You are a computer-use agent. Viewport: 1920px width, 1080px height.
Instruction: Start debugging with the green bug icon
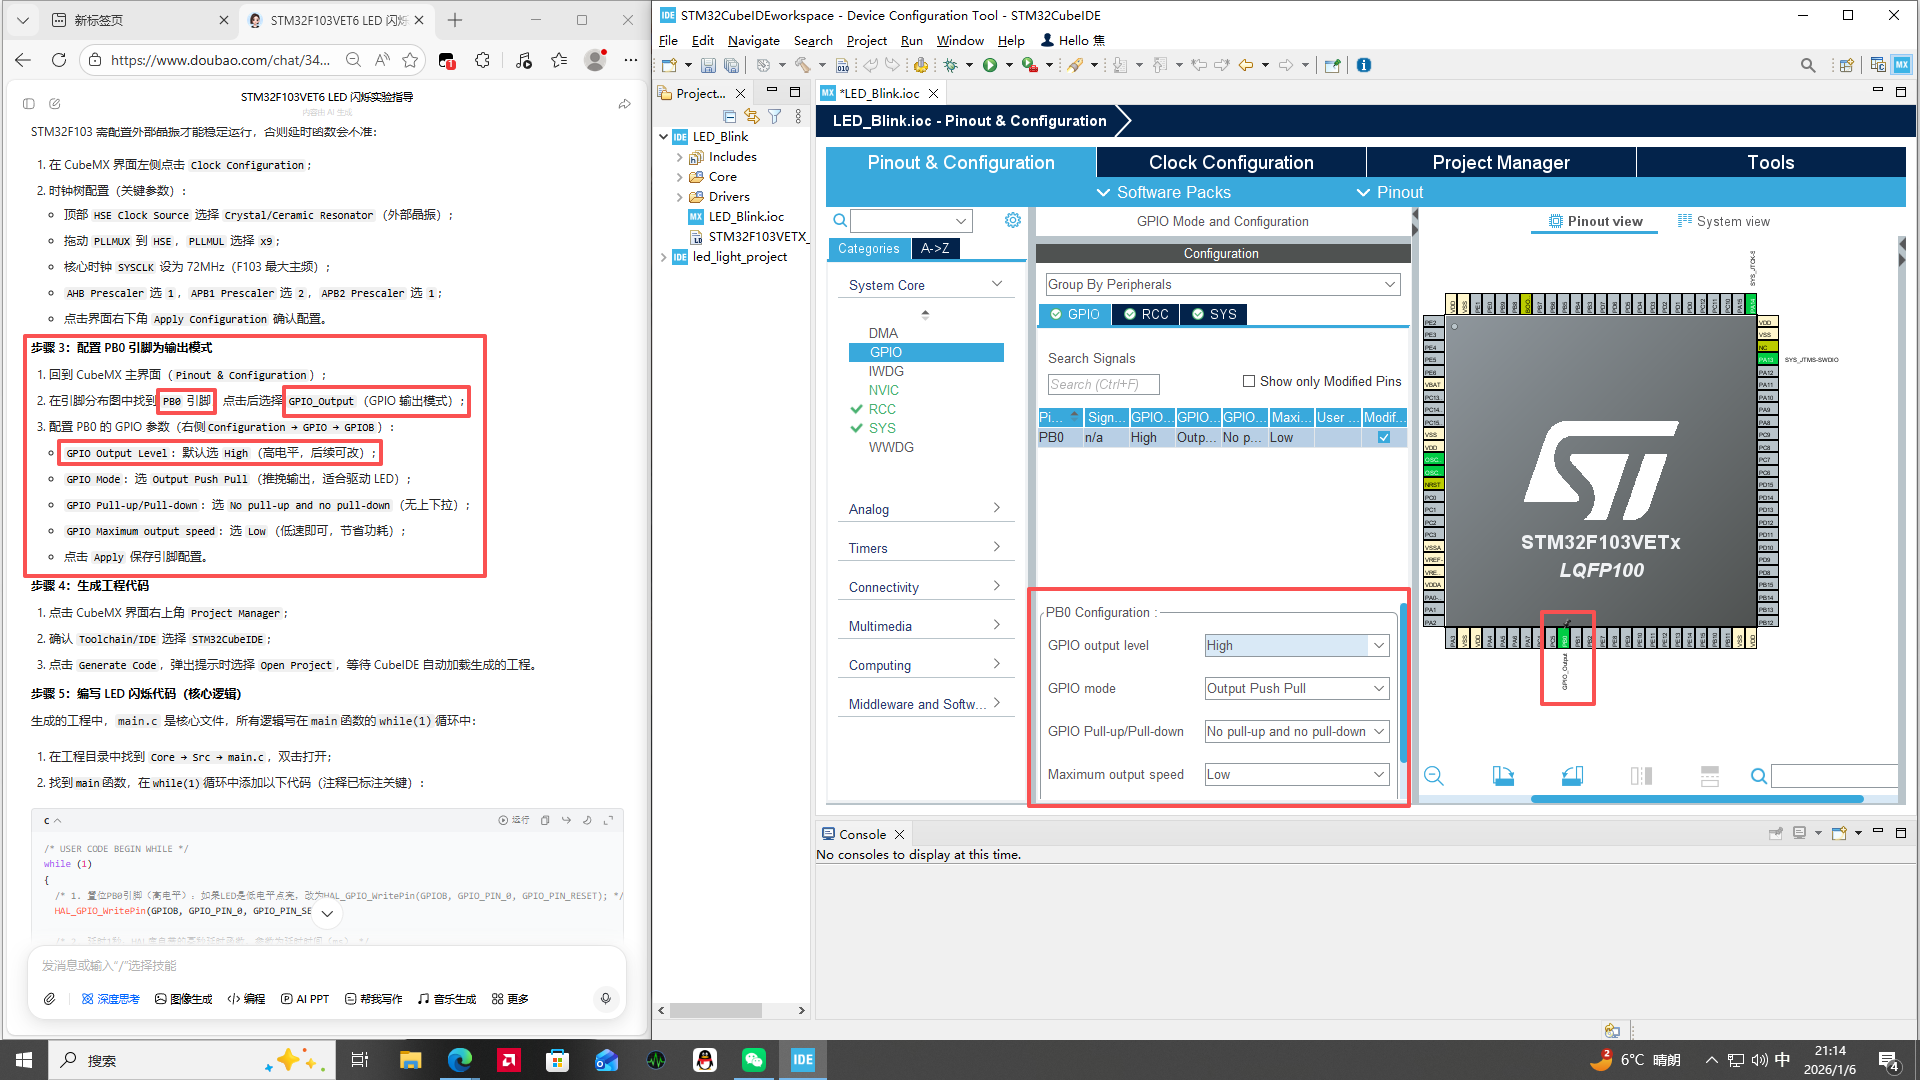[950, 66]
